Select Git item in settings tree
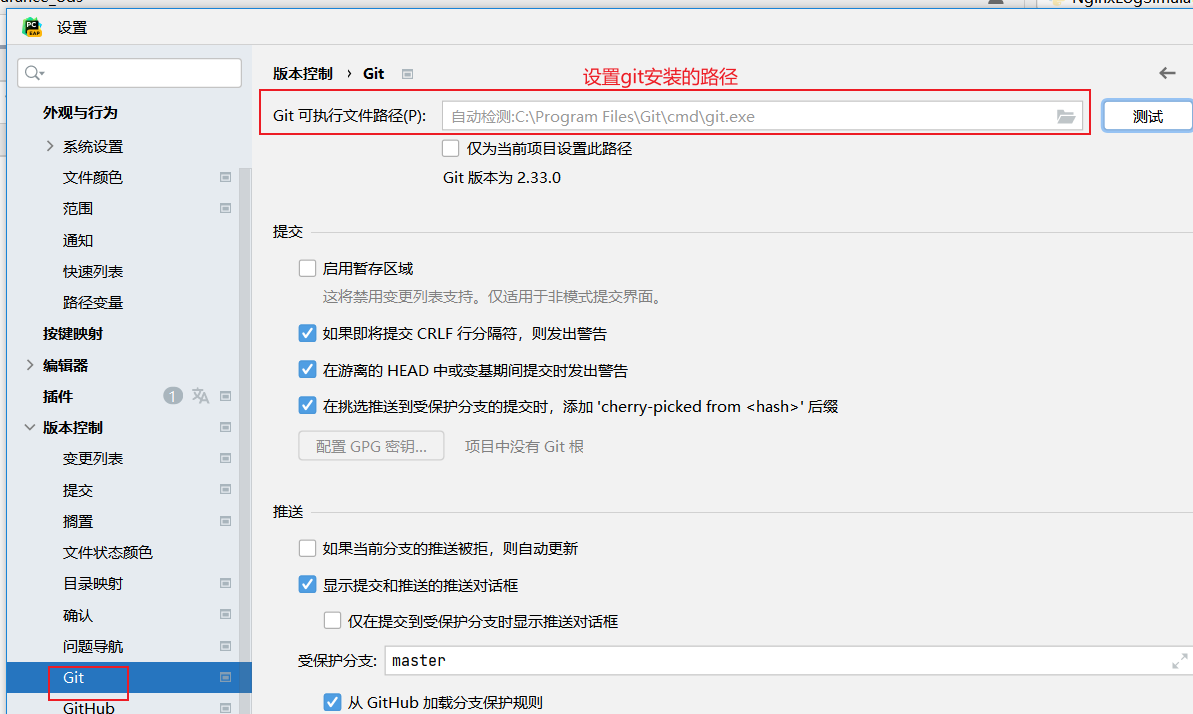This screenshot has height=714, width=1193. (x=73, y=677)
